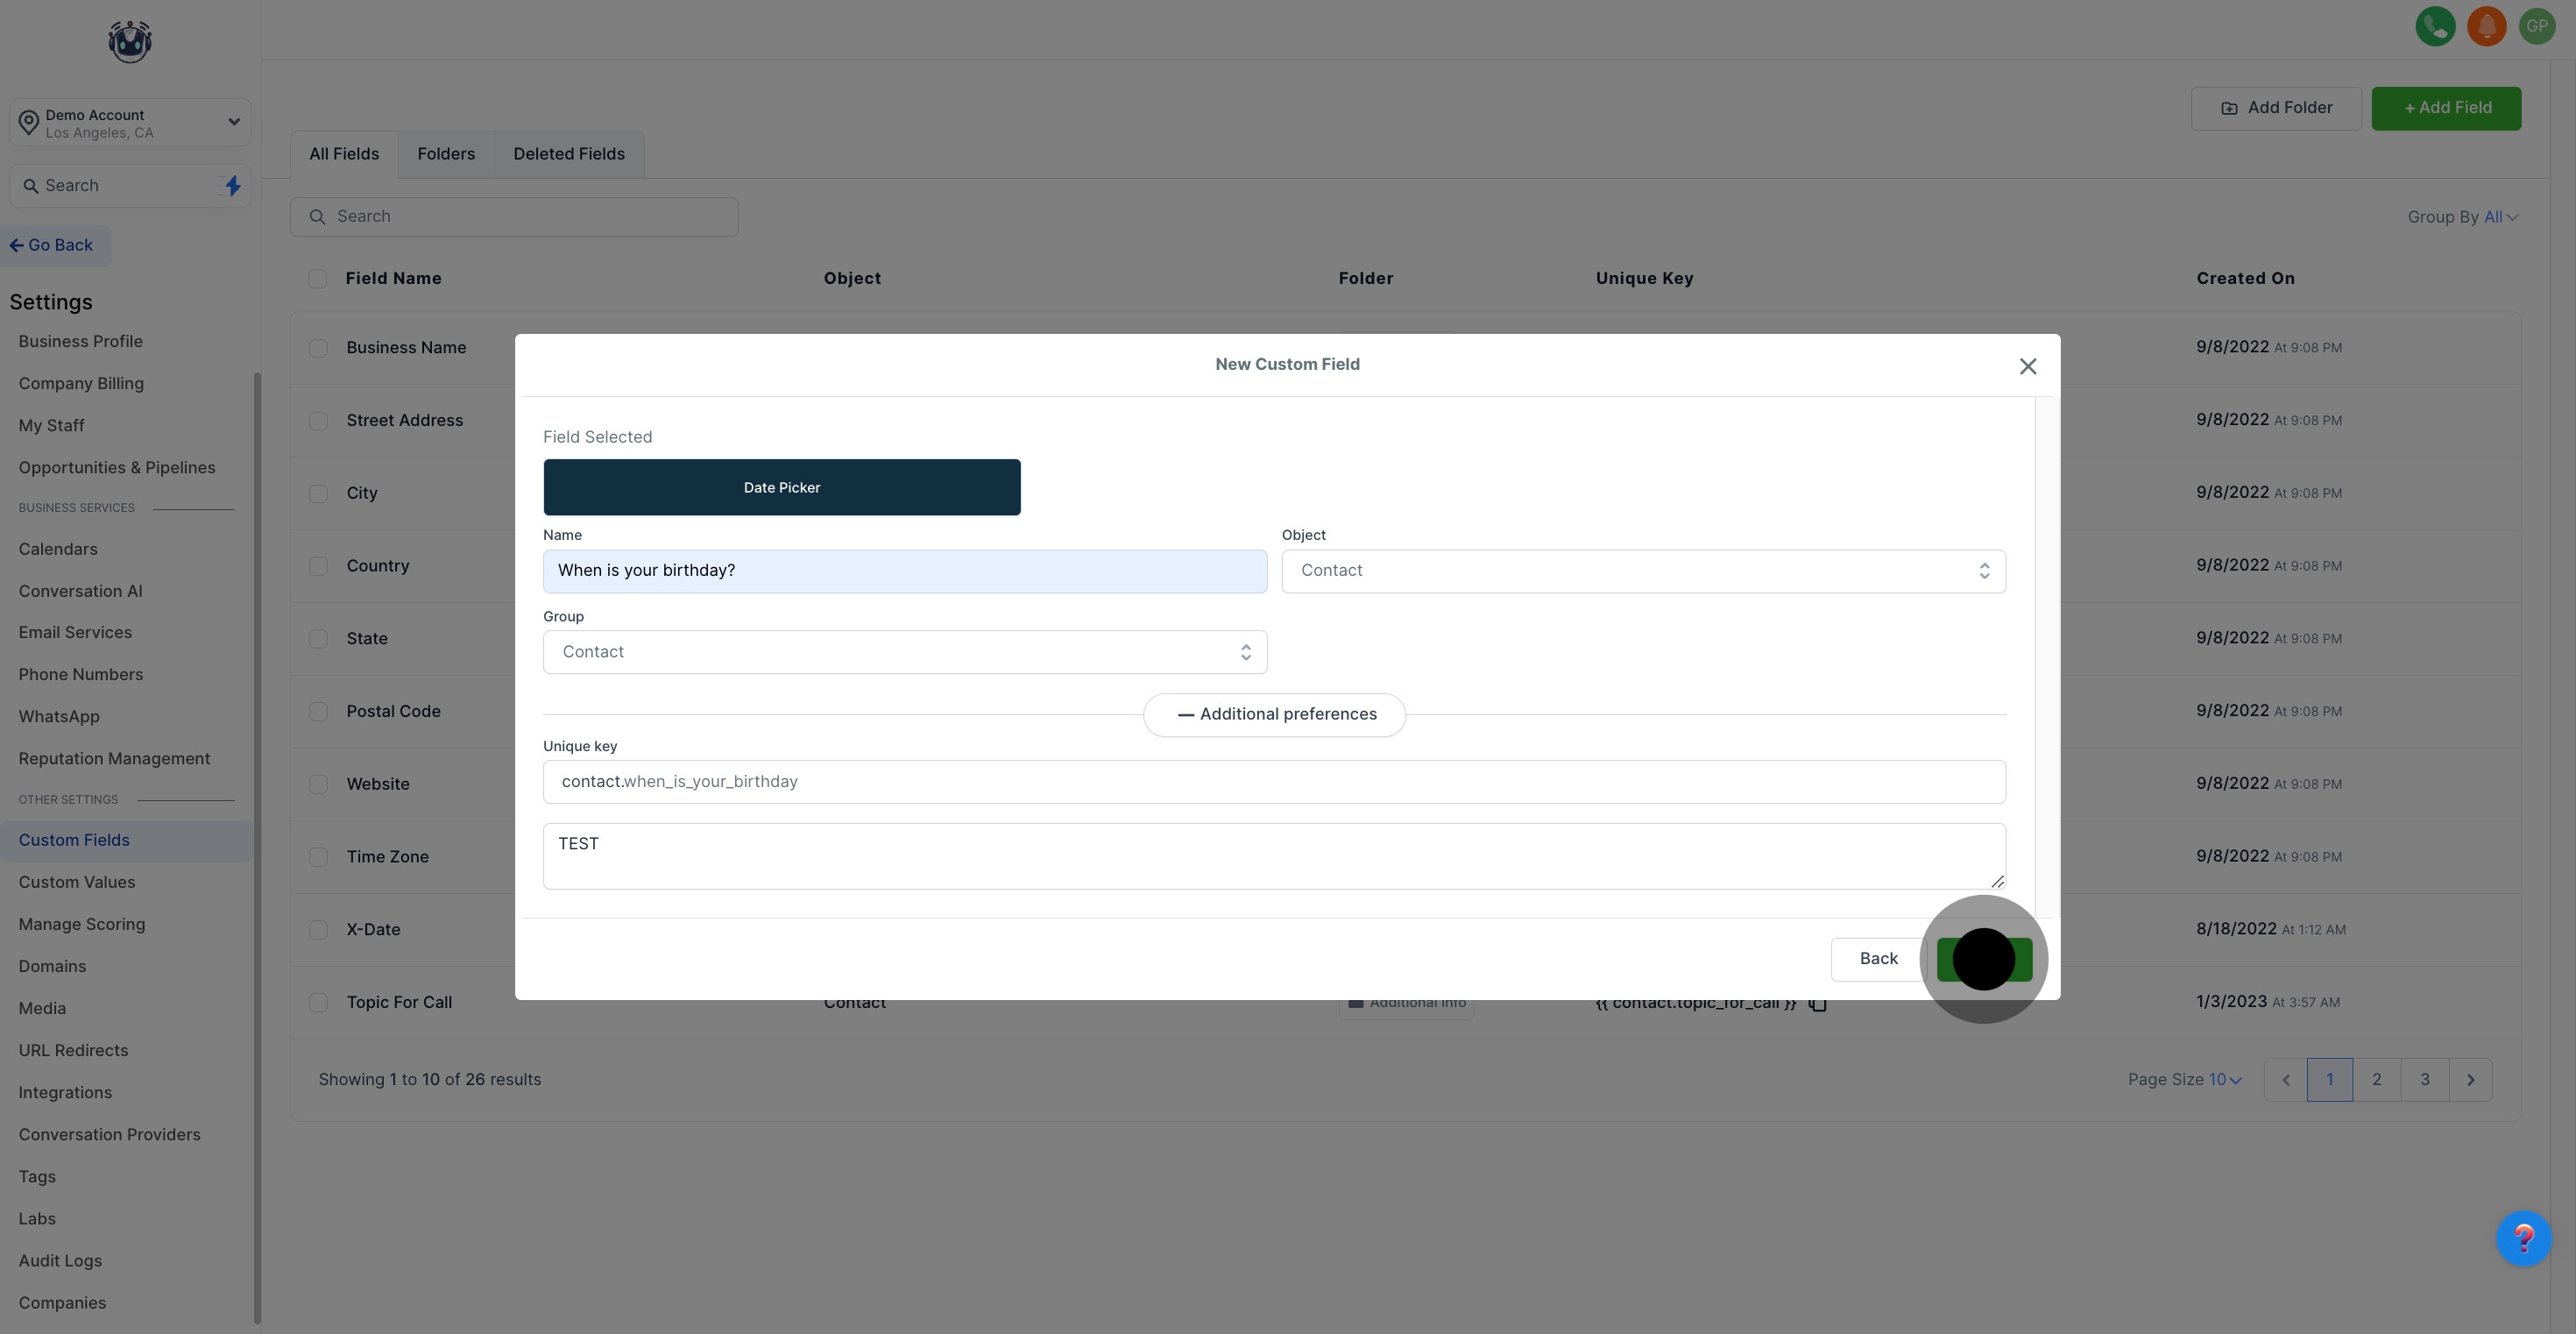Check the Topic For Call checkbox
2576x1334 pixels.
(318, 1002)
